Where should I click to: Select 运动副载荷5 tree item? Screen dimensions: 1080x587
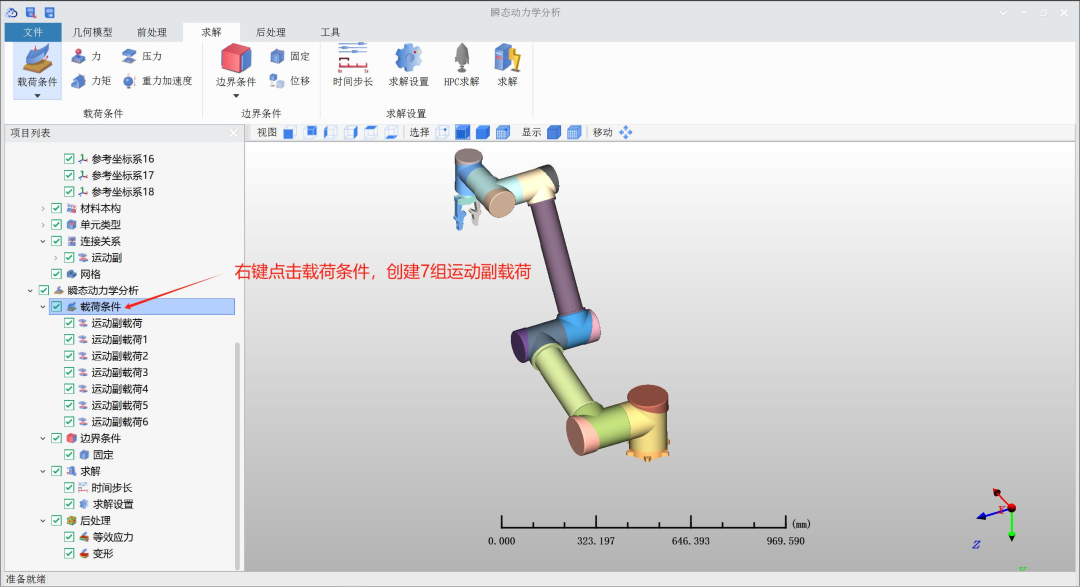coord(120,405)
